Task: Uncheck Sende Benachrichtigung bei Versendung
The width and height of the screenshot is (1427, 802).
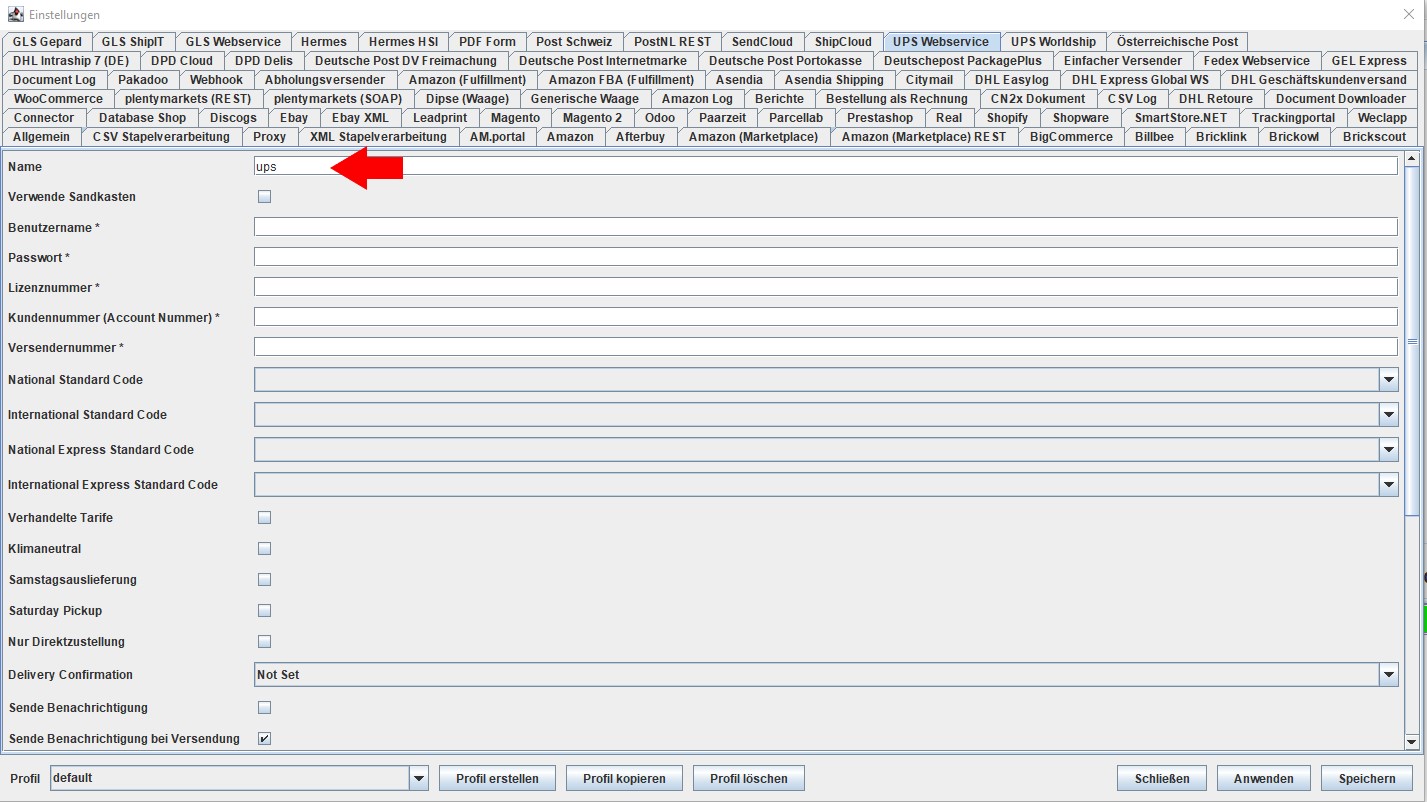Action: (265, 738)
